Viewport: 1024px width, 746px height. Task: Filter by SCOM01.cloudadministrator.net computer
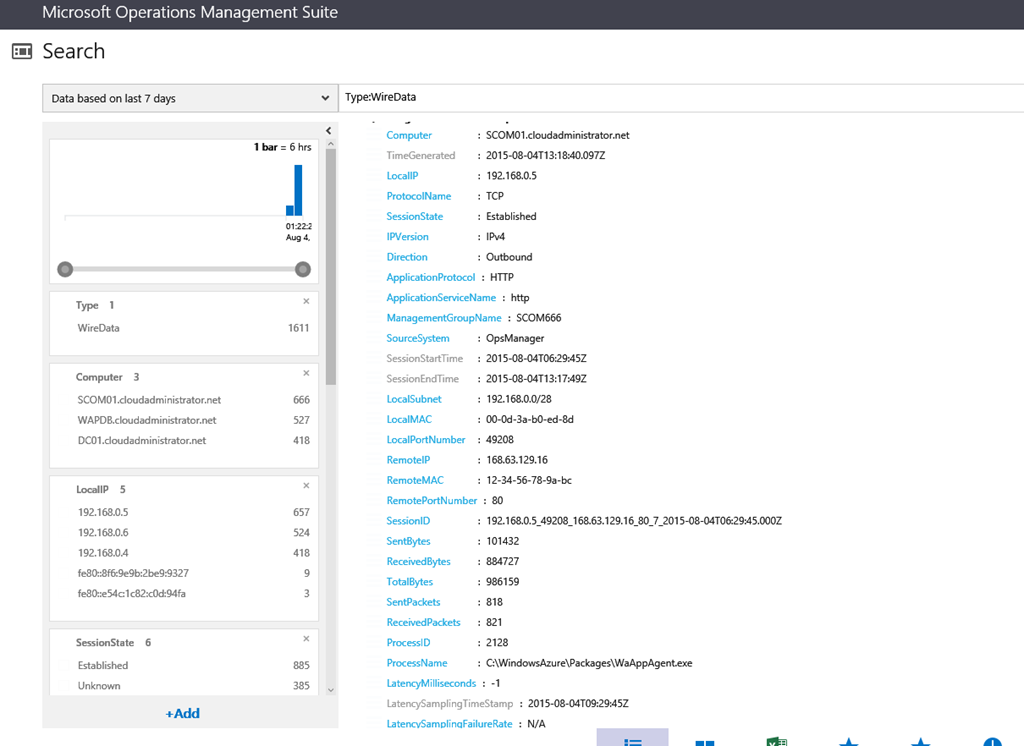[x=149, y=400]
